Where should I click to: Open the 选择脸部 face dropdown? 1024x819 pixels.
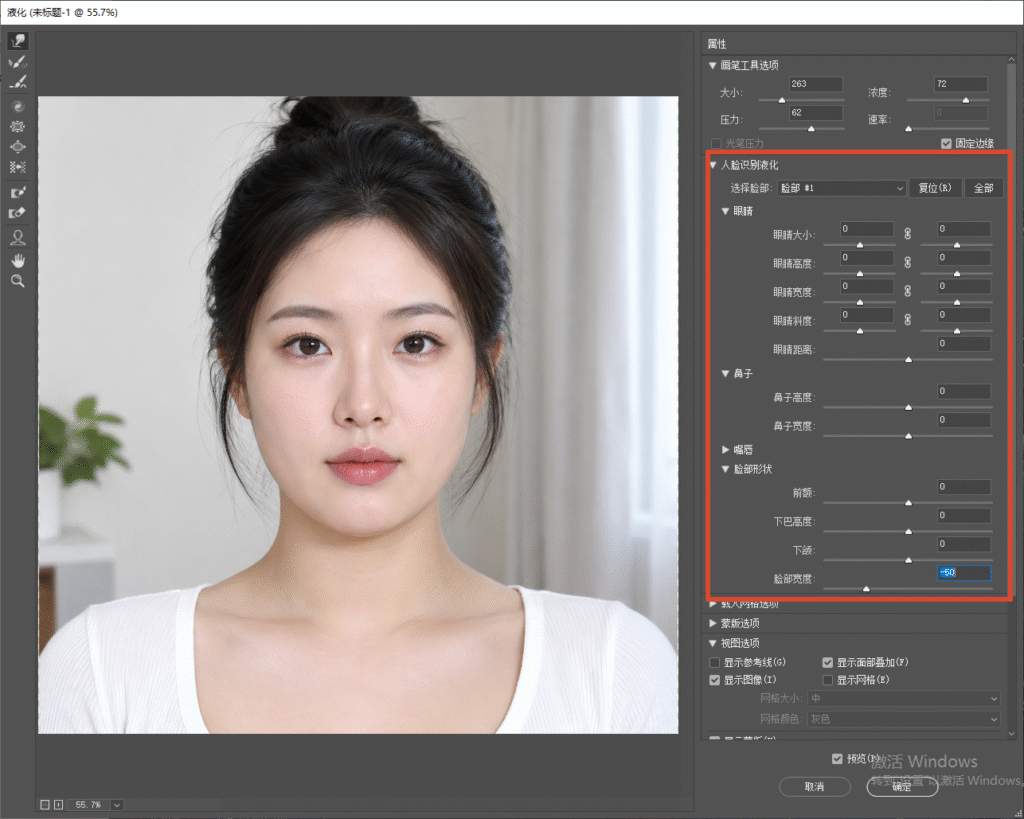coord(842,188)
